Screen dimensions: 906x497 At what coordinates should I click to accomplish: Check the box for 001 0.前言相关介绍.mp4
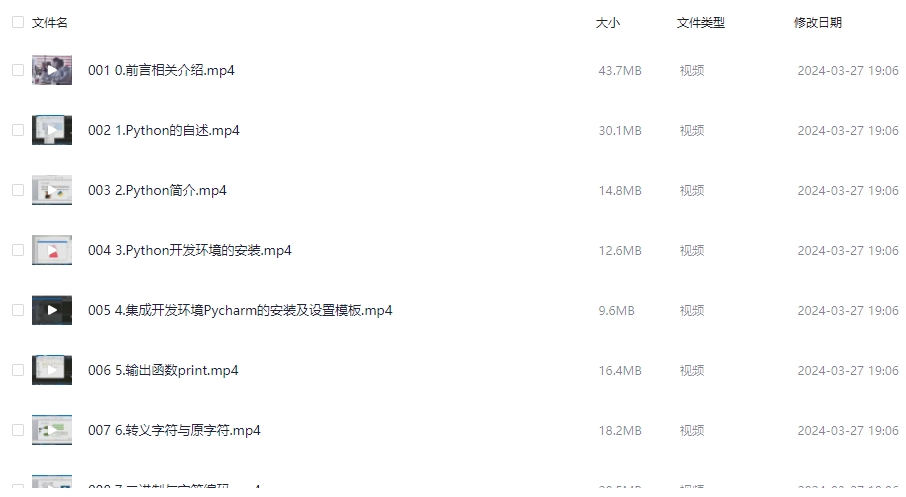18,70
